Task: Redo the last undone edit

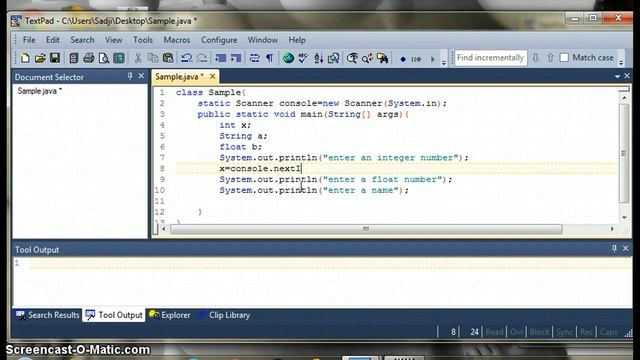Action: pyautogui.click(x=202, y=58)
